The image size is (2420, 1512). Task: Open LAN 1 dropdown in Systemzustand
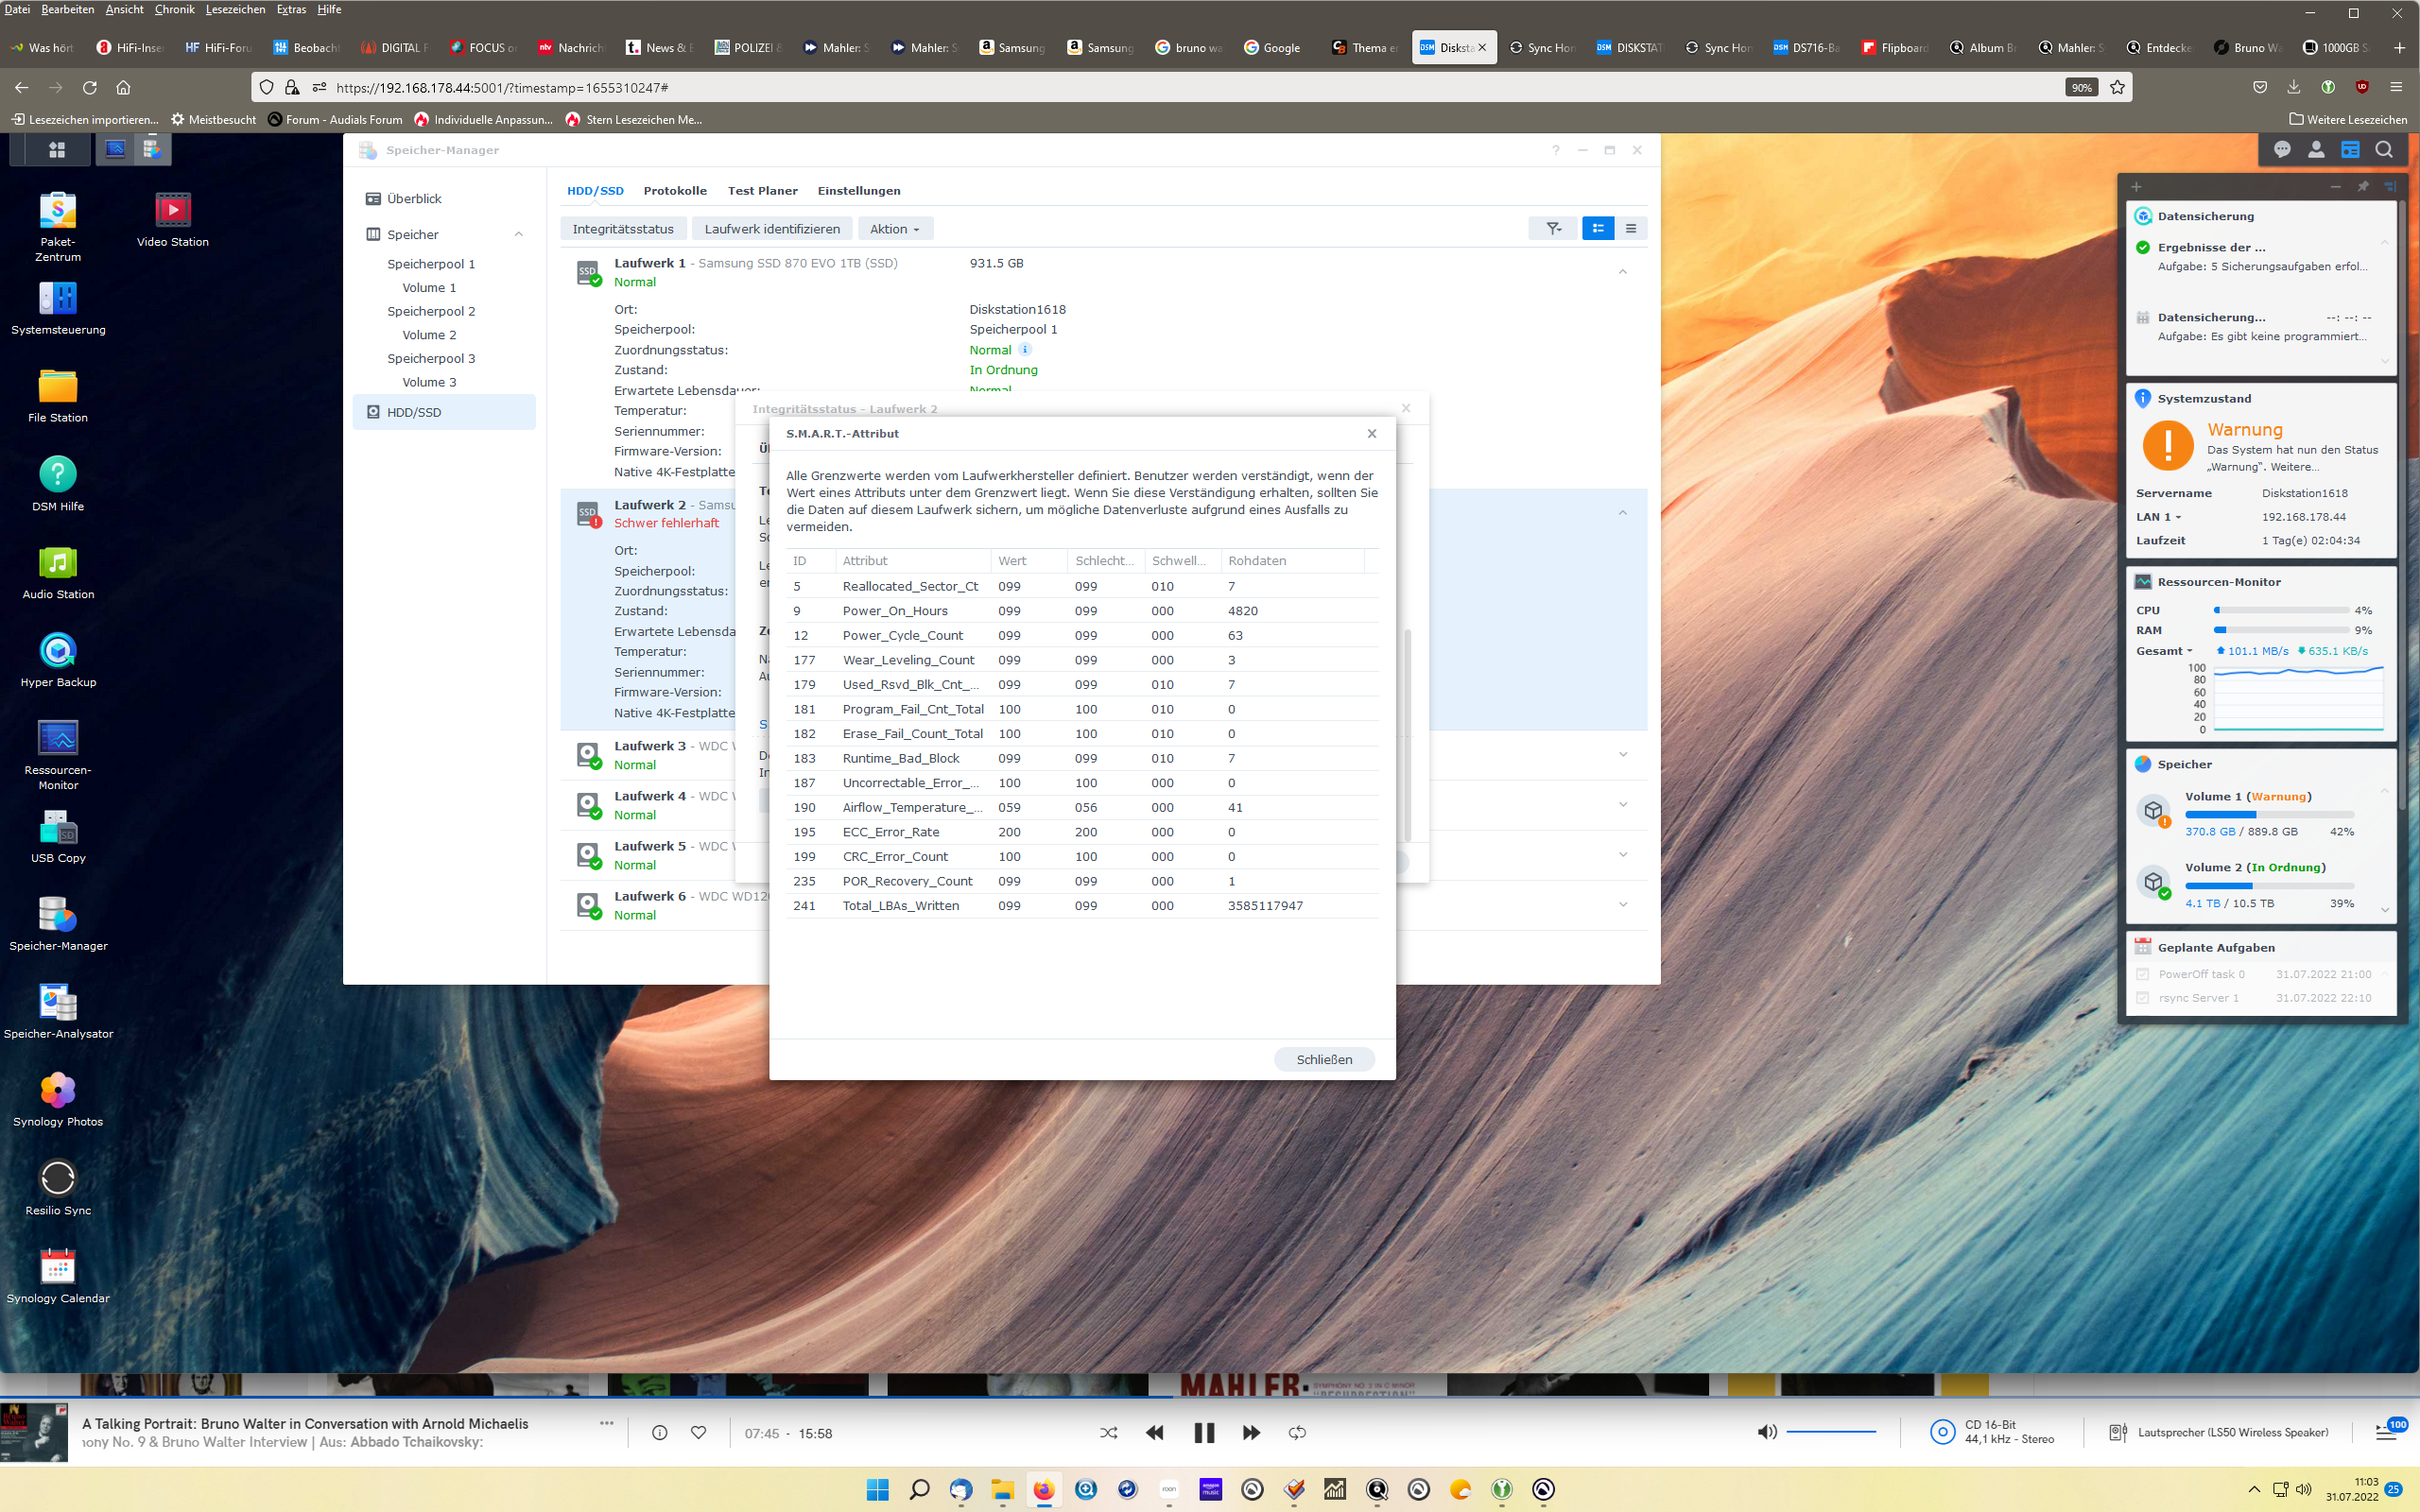pyautogui.click(x=2159, y=517)
